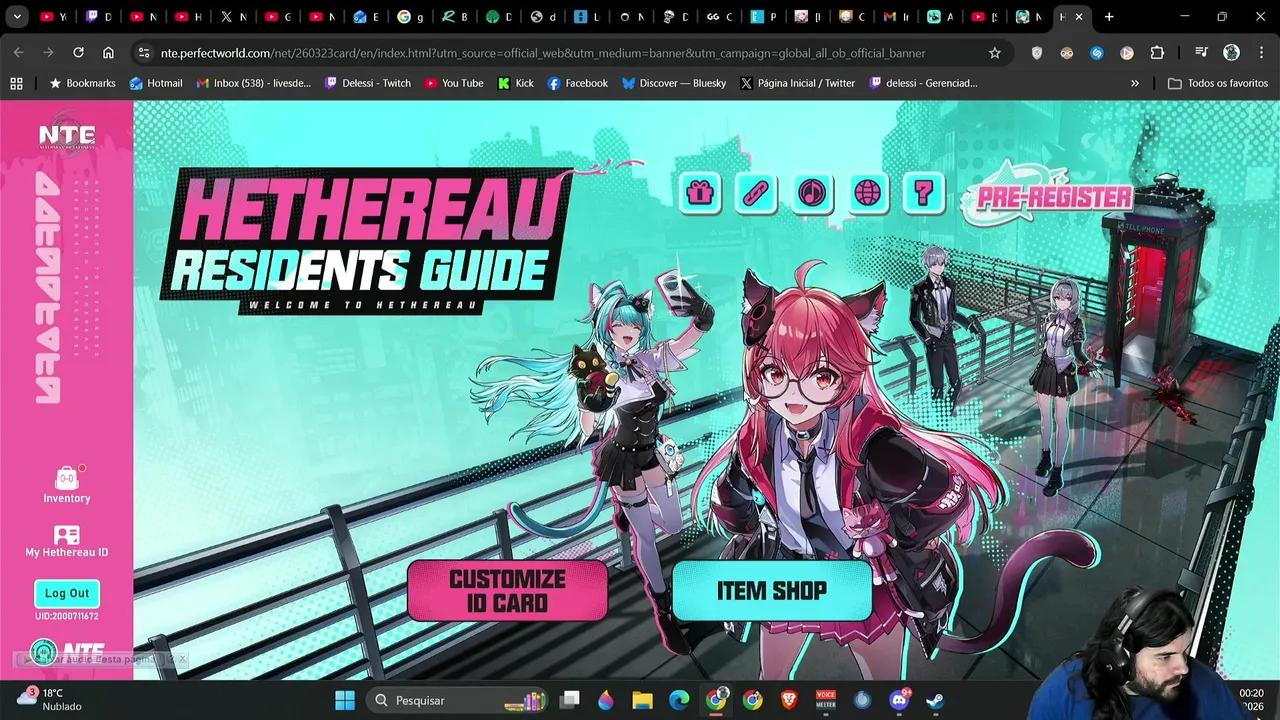Open Steam from the taskbar

coord(936,700)
